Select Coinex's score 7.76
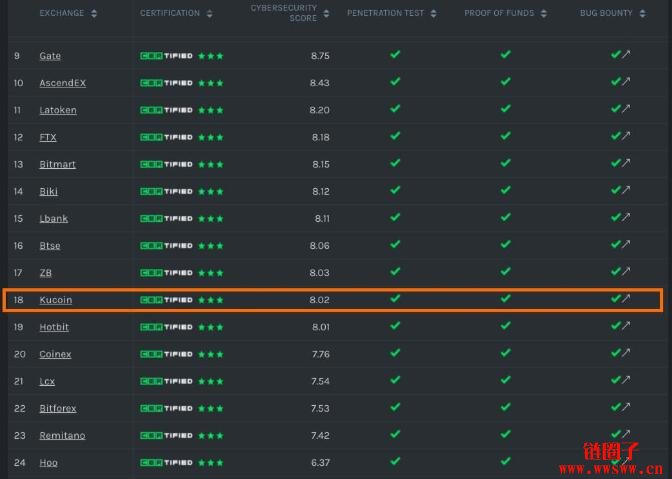Viewport: 672px width, 479px height. pyautogui.click(x=321, y=354)
